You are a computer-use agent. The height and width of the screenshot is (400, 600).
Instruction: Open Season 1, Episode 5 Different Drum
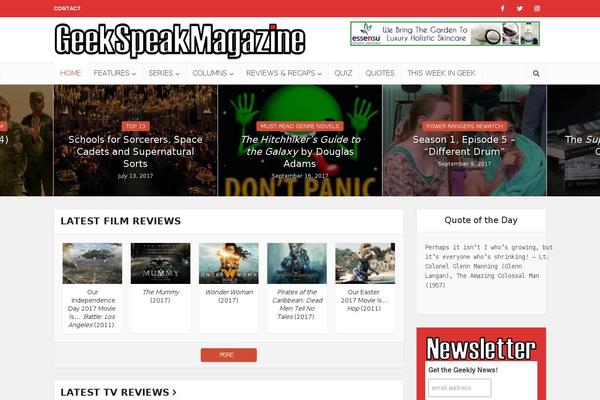(464, 145)
